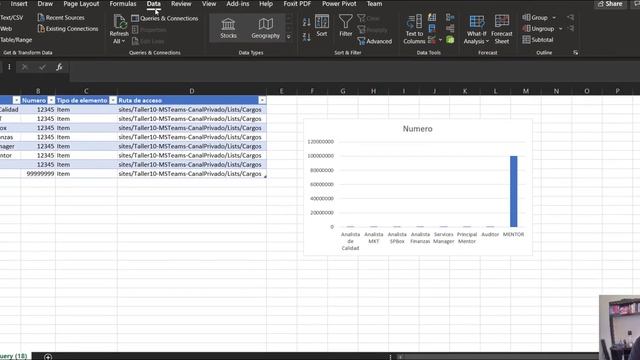640x360 pixels.
Task: Select column H header
Action: pyautogui.click(x=373, y=91)
